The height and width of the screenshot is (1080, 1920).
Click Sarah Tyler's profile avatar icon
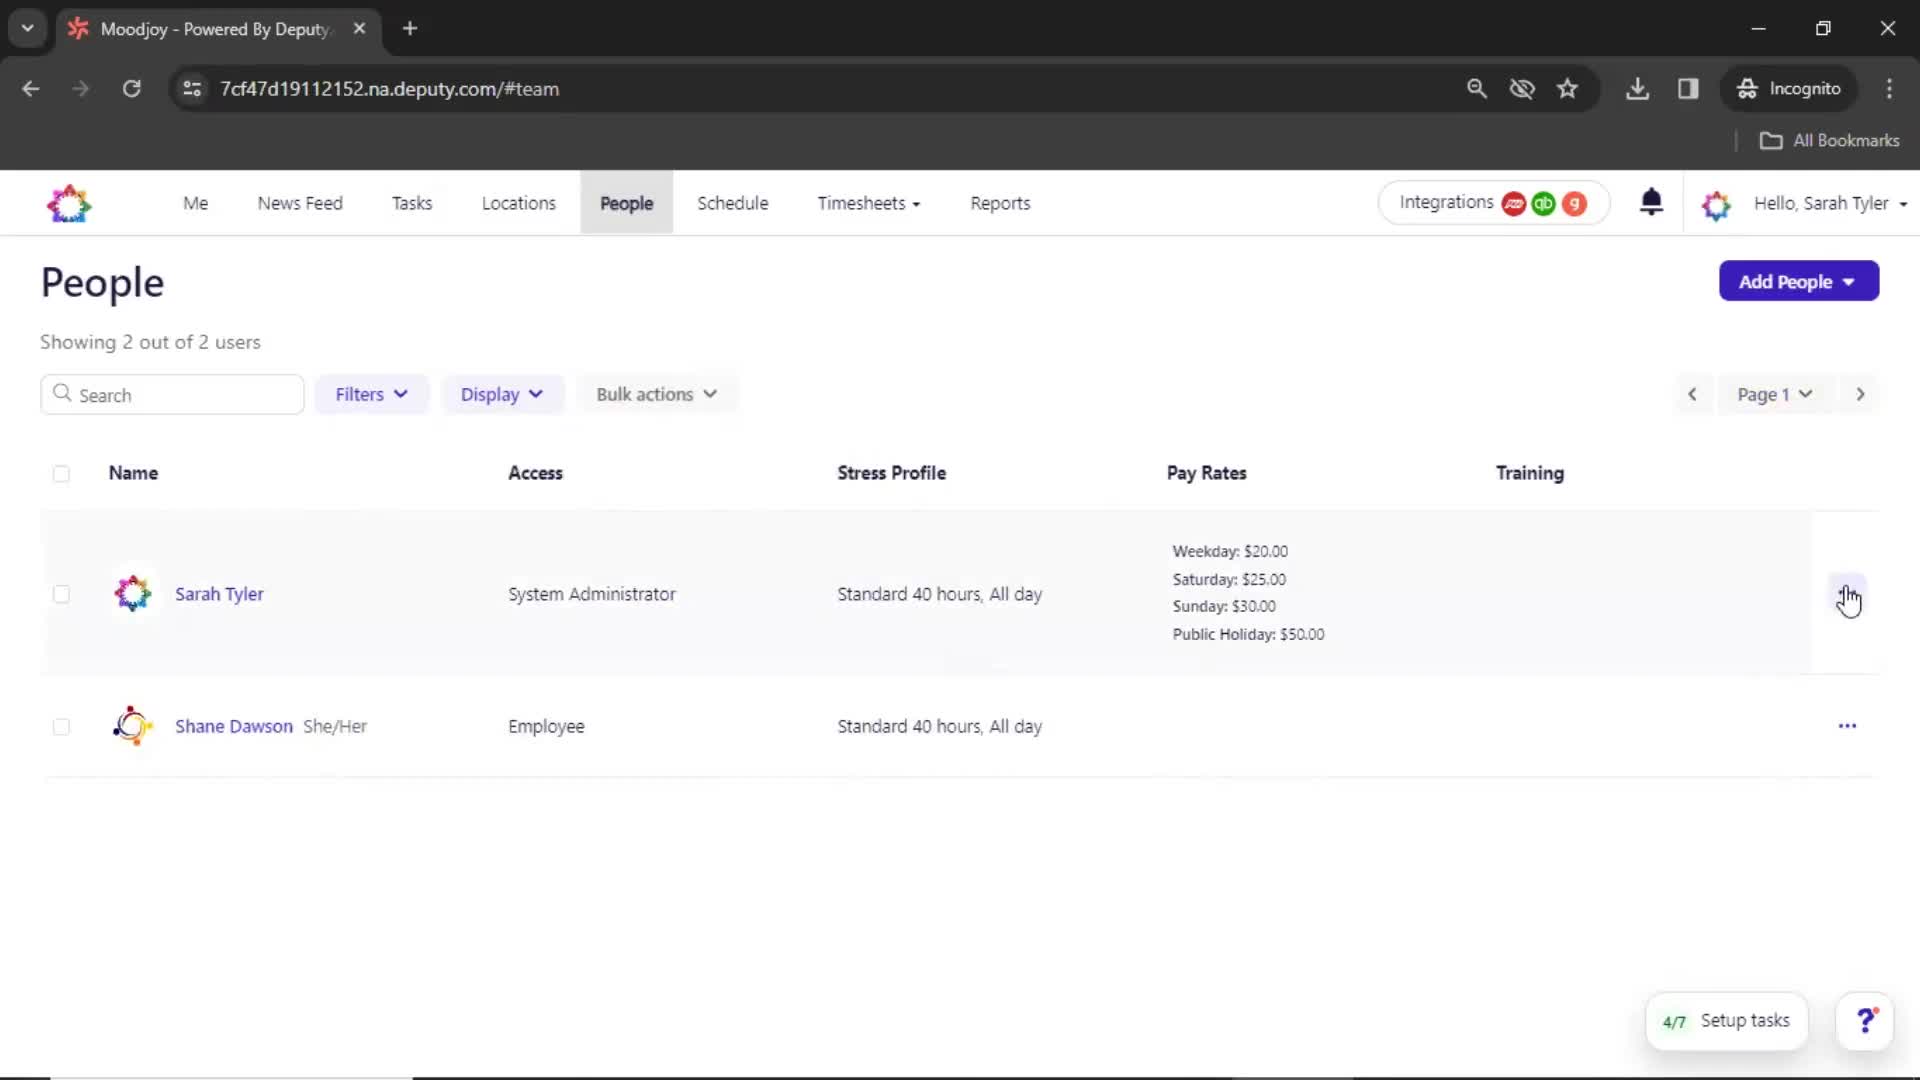(x=131, y=593)
